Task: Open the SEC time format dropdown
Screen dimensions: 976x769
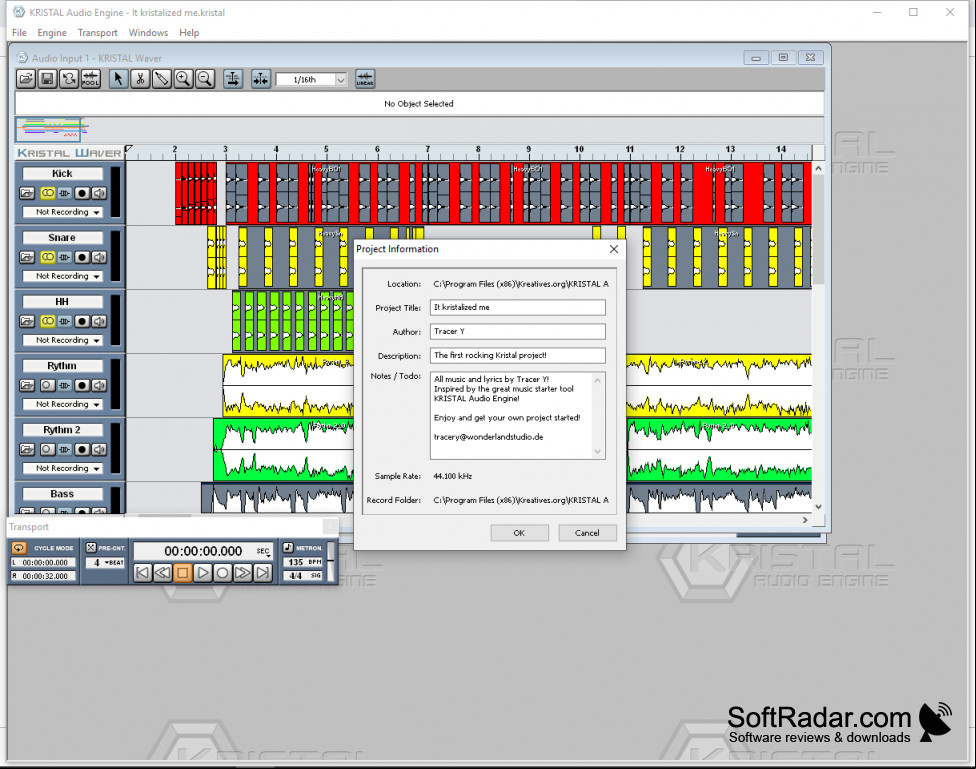Action: click(264, 552)
